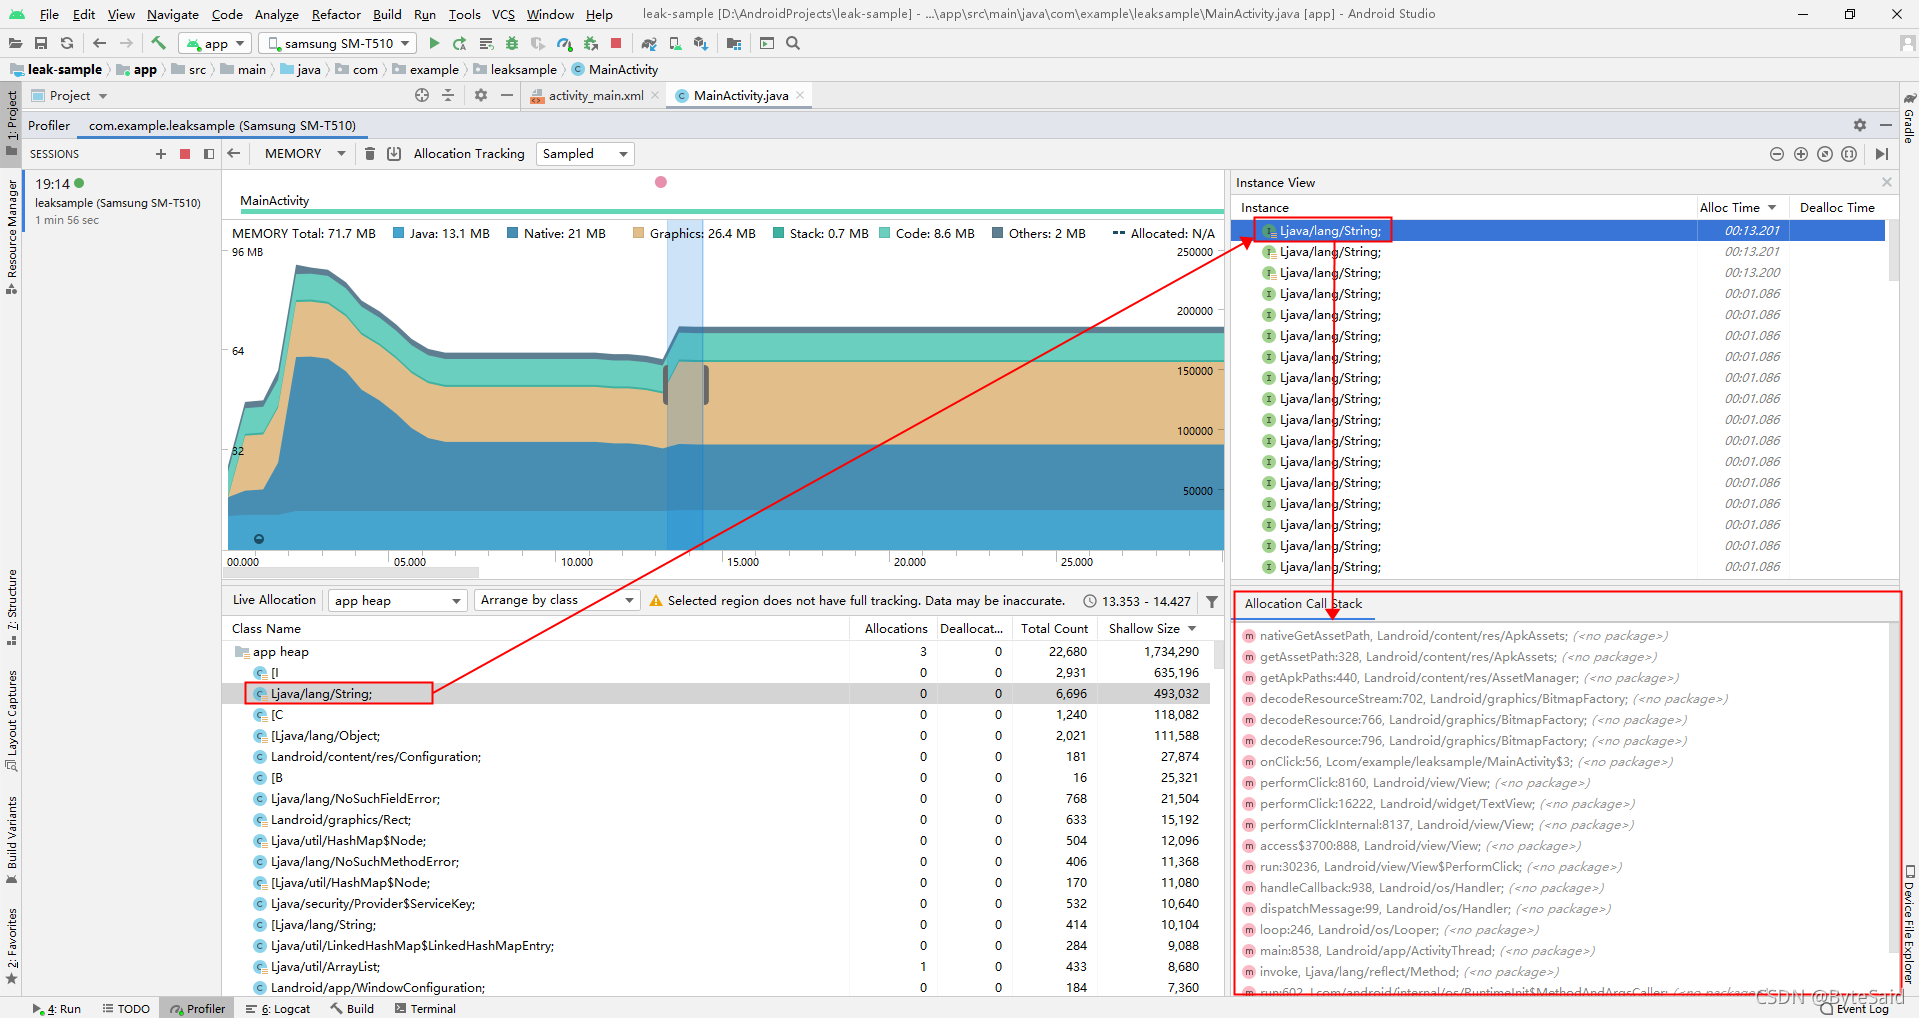Click the red Stop button in main toolbar

[x=616, y=43]
